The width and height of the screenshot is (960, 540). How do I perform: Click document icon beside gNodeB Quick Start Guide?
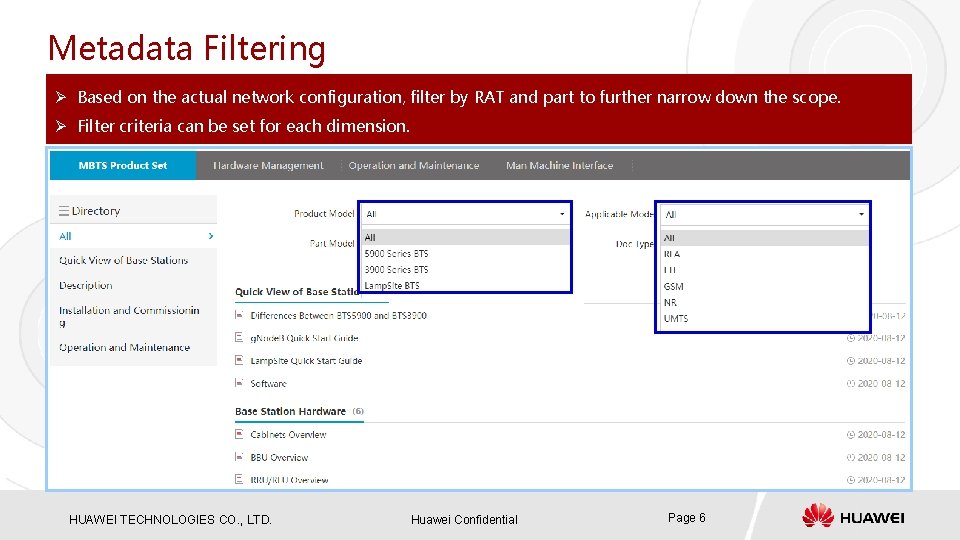coord(239,337)
